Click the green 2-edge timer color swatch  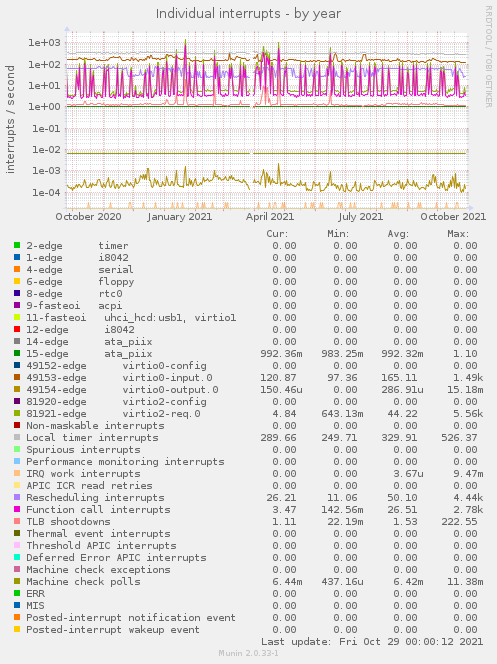pos(17,245)
